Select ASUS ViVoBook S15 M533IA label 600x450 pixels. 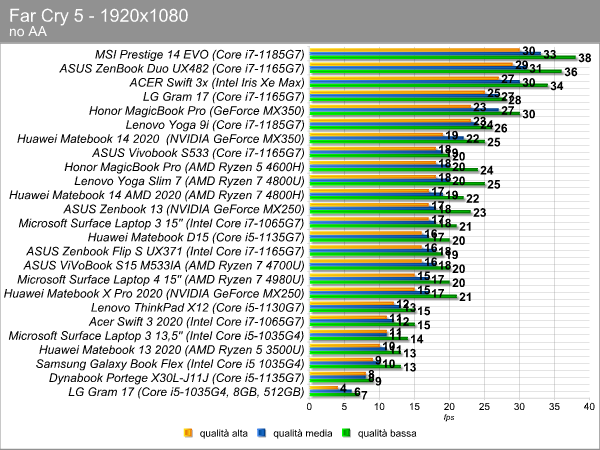click(x=164, y=266)
